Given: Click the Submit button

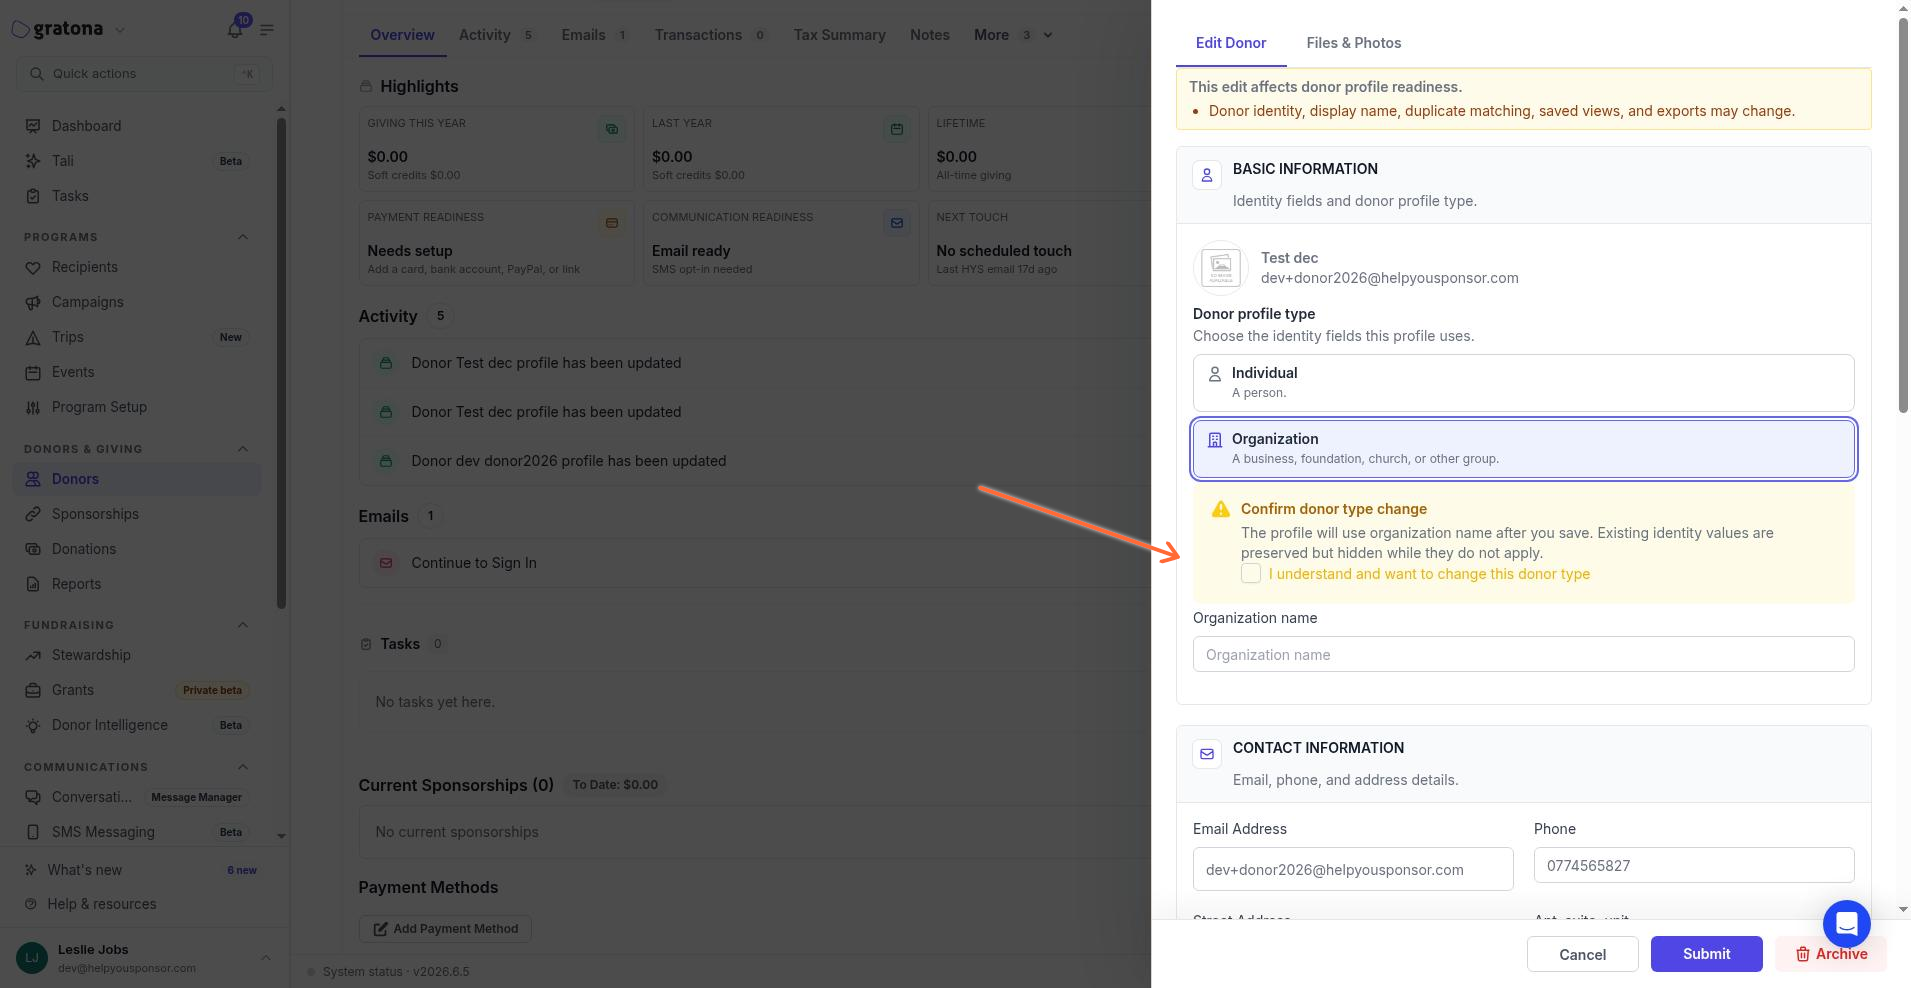Looking at the screenshot, I should 1706,954.
